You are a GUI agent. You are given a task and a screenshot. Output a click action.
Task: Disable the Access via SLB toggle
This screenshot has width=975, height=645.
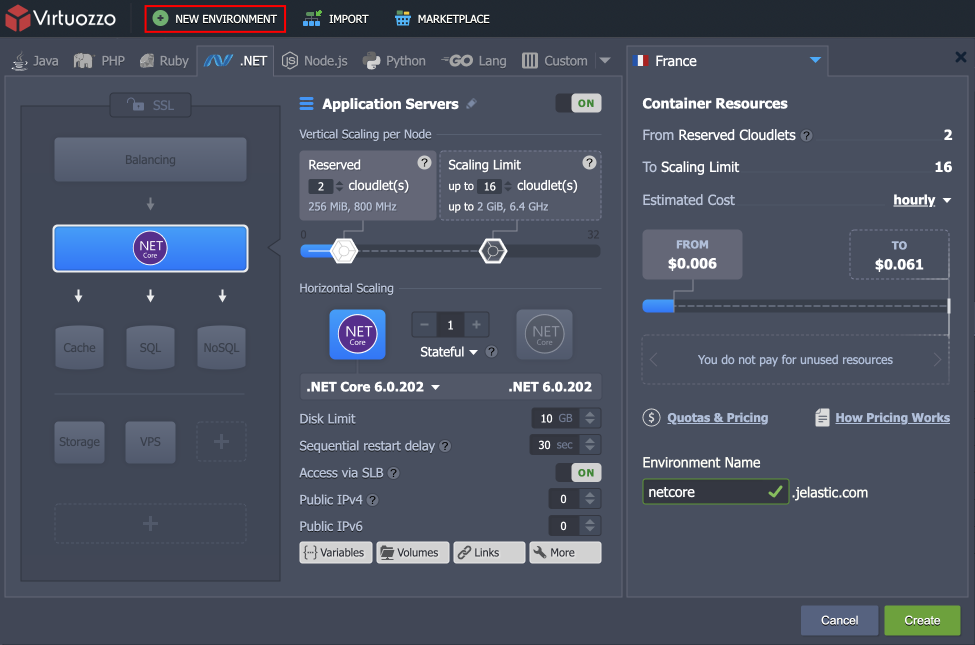pos(578,472)
